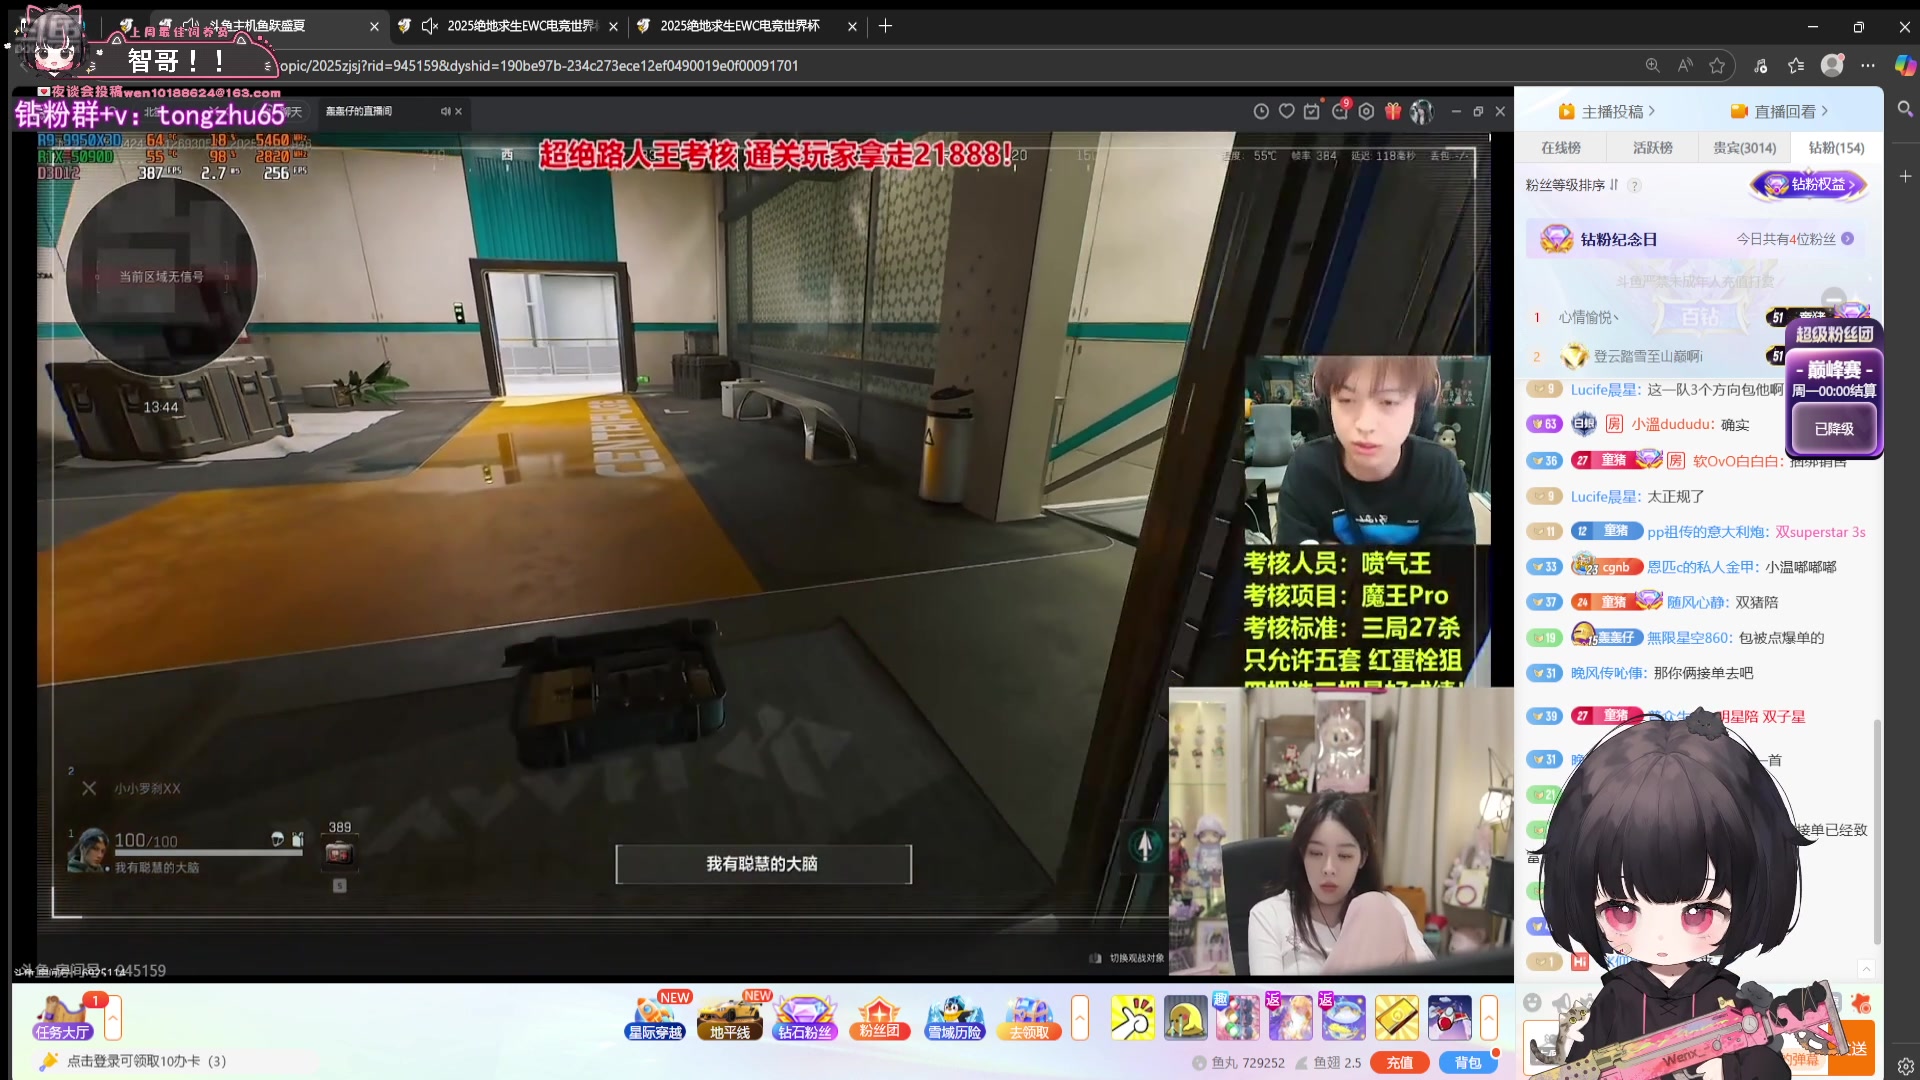Click the girl streamer webcam thumbnail

pos(1340,830)
